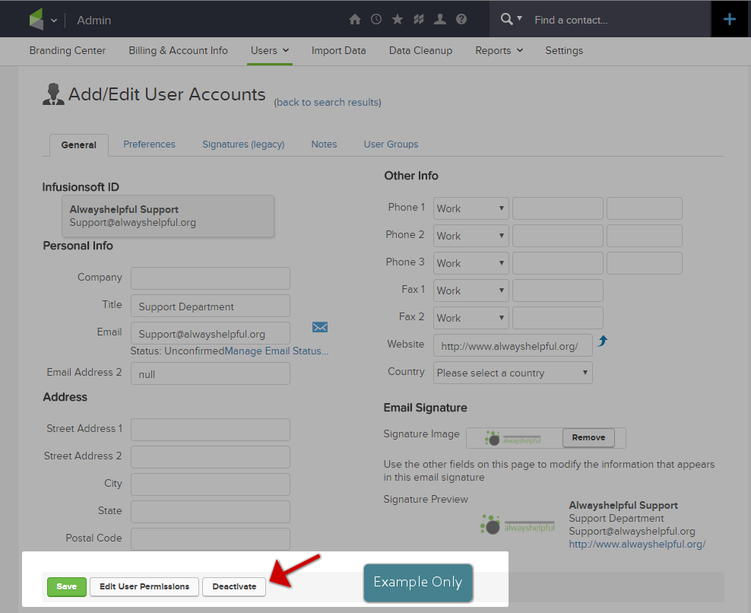Click the Fax 2 number field
Viewport: 751px width, 613px height.
pyautogui.click(x=558, y=318)
